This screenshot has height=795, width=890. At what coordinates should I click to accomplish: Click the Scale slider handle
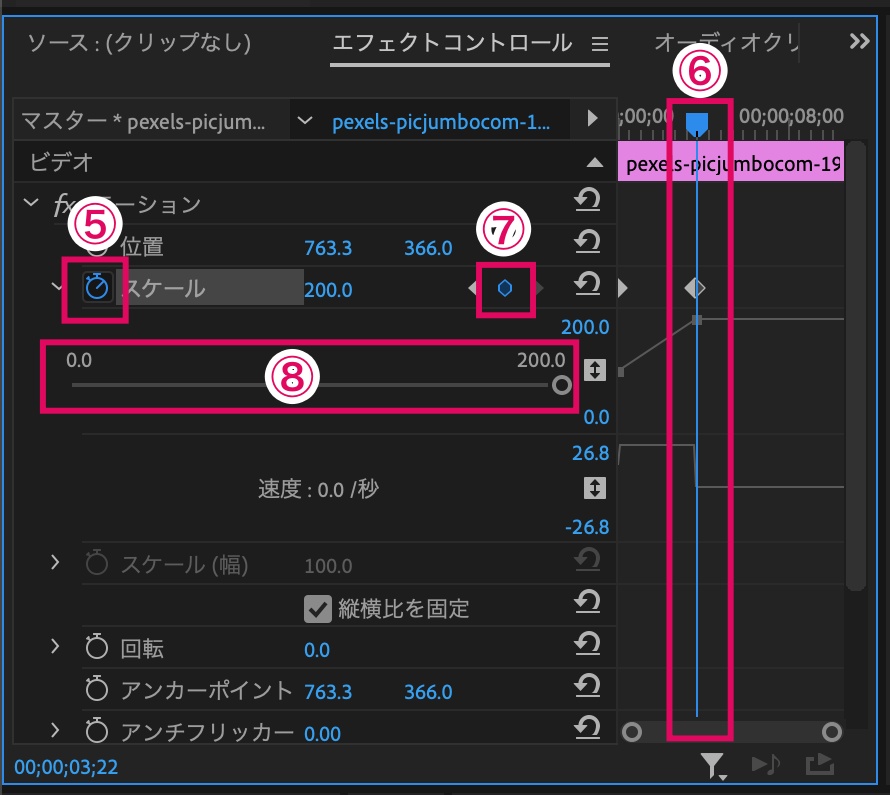[561, 385]
